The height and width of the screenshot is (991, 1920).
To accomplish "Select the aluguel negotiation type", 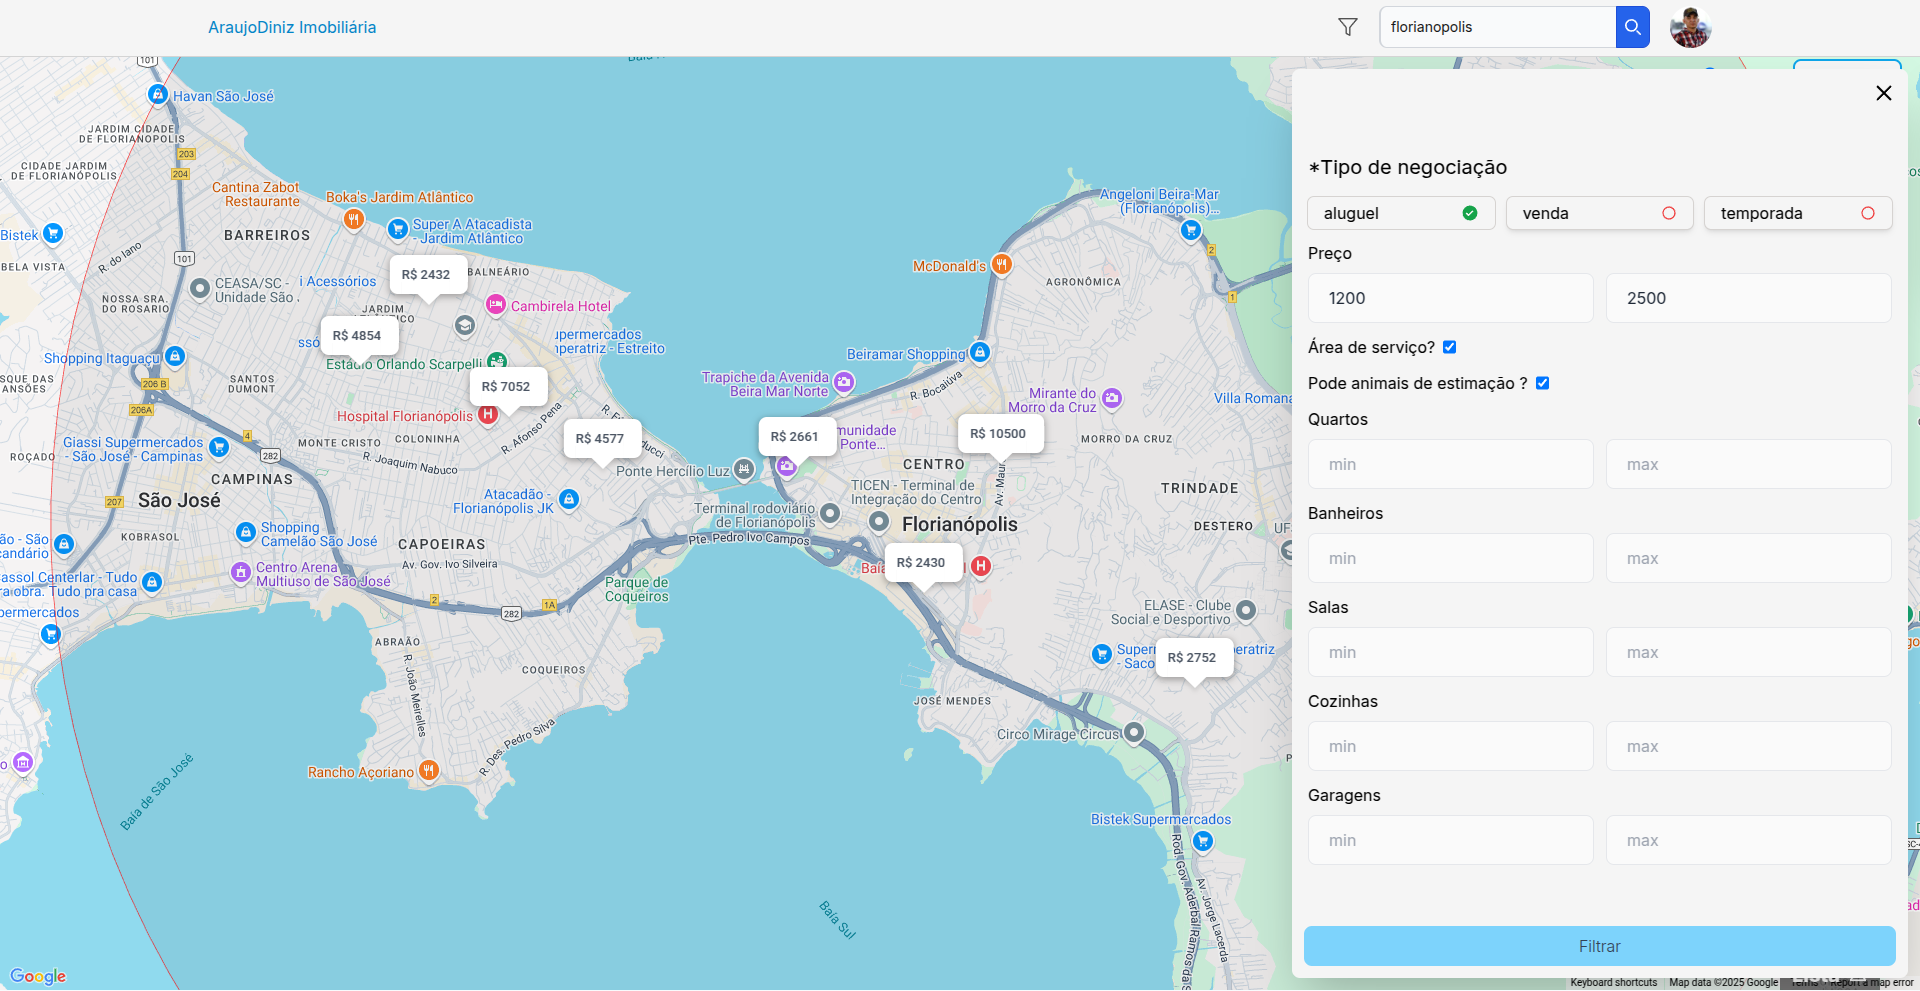I will coord(1400,213).
